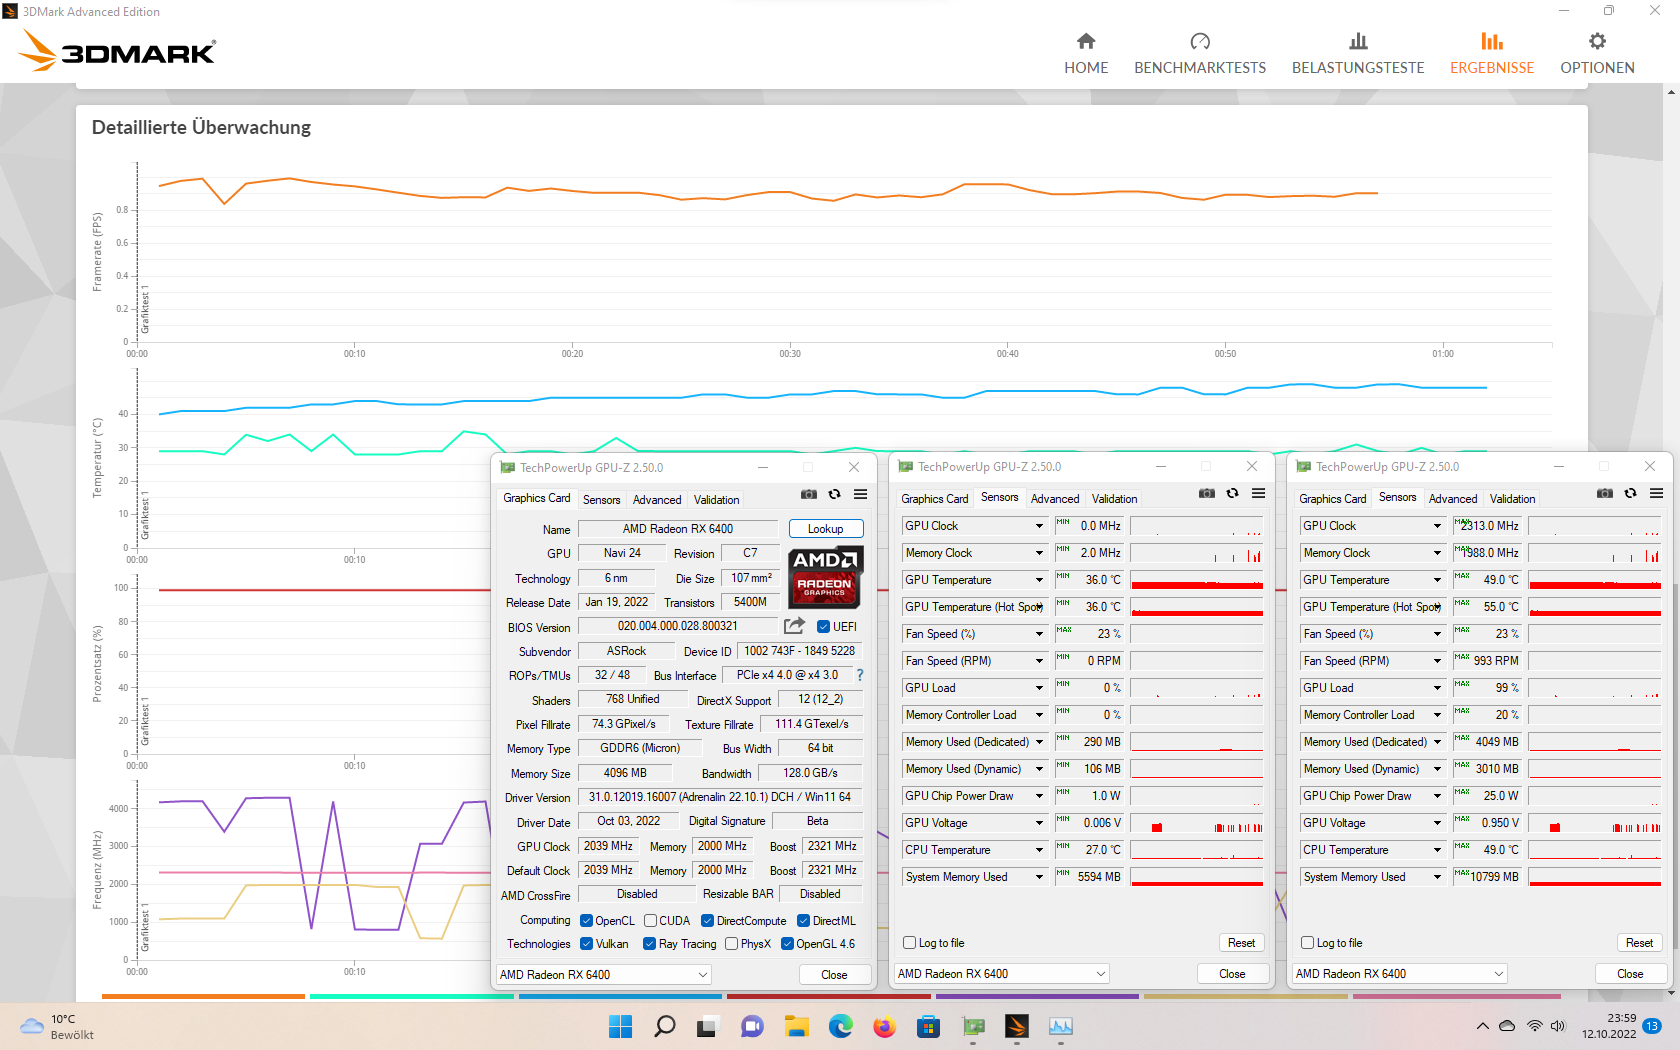
Task: Click the export icon next to BIOS Version
Action: (x=794, y=625)
